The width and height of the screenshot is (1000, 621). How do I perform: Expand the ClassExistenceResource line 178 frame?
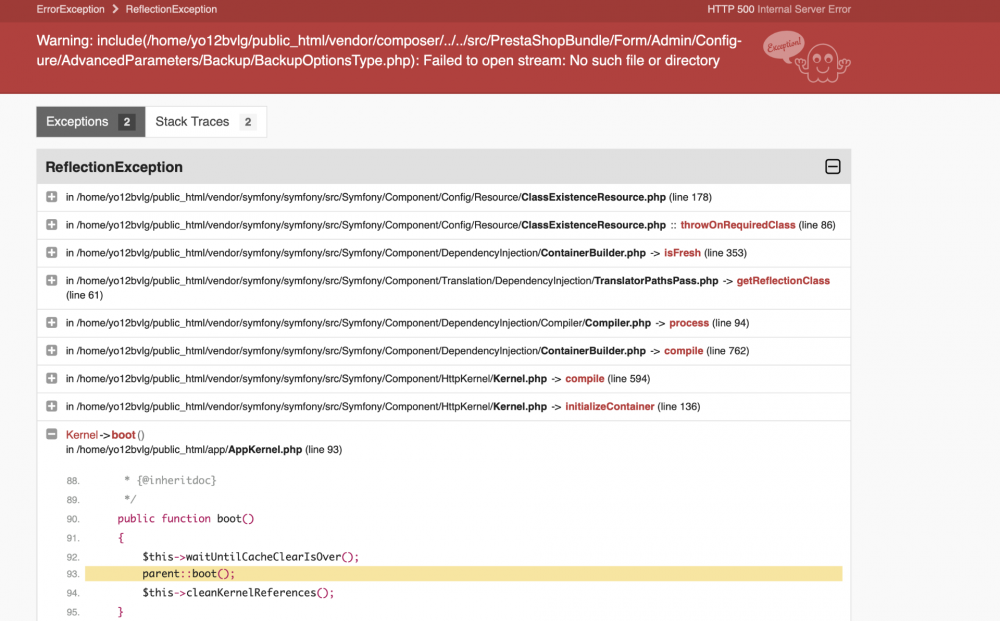point(51,197)
